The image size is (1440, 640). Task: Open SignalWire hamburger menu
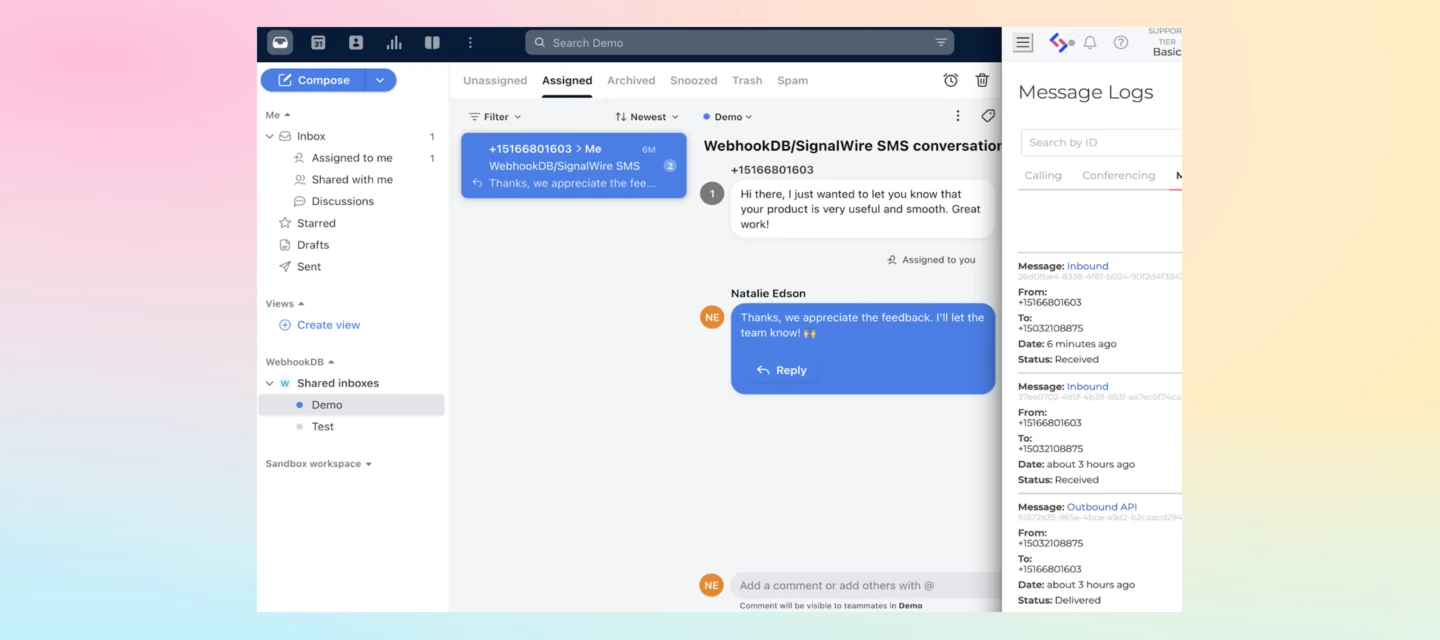pos(1023,43)
